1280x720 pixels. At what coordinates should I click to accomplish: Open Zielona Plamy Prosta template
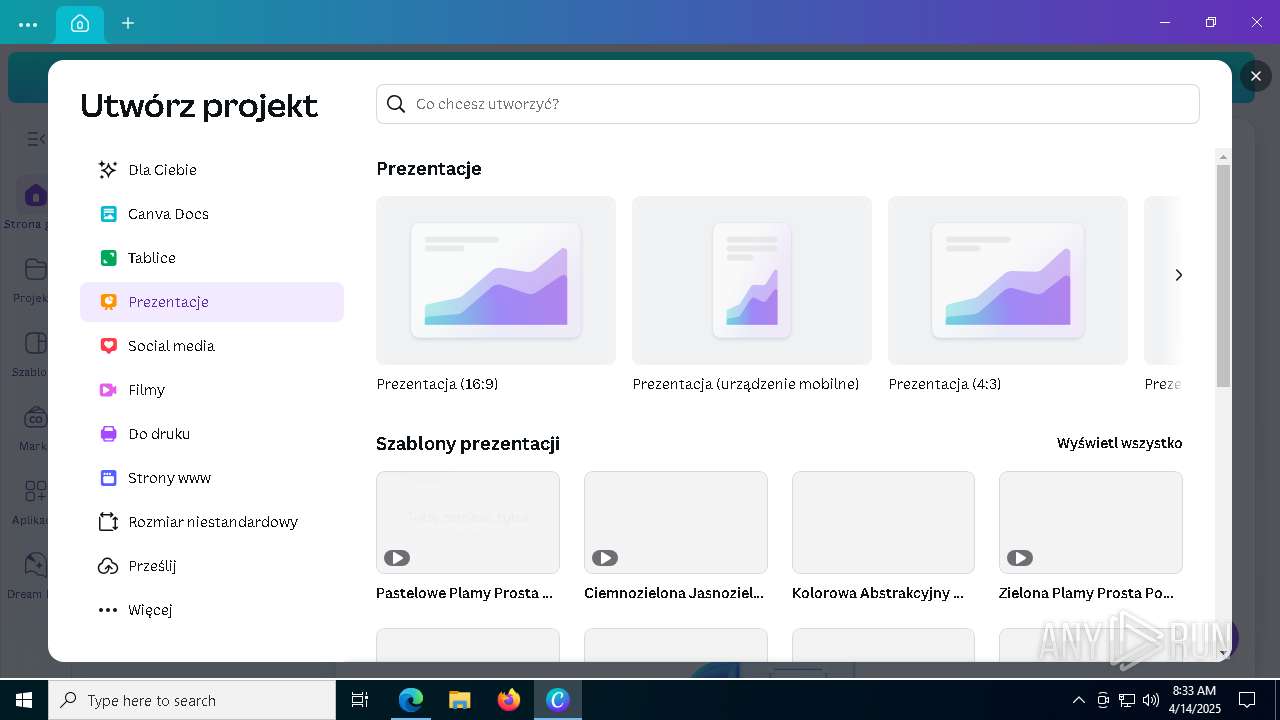(x=1091, y=522)
